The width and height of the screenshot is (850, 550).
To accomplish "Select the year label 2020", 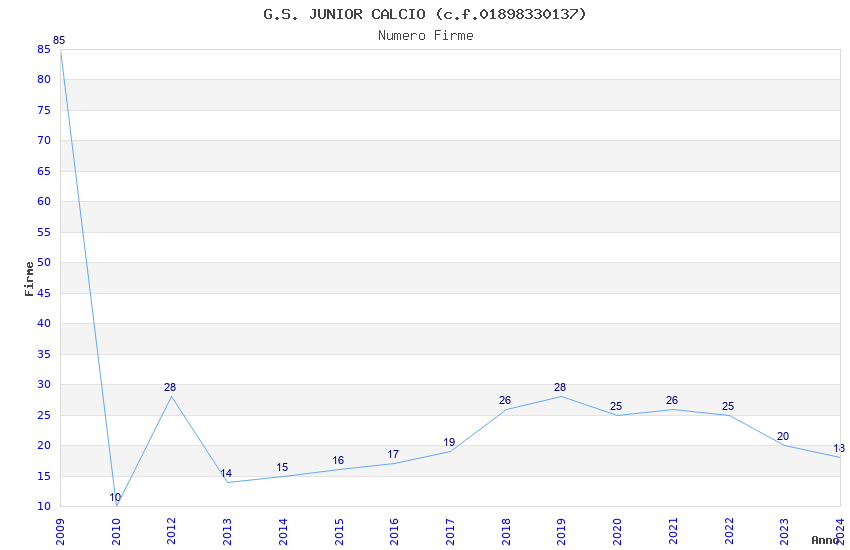I will coord(618,531).
